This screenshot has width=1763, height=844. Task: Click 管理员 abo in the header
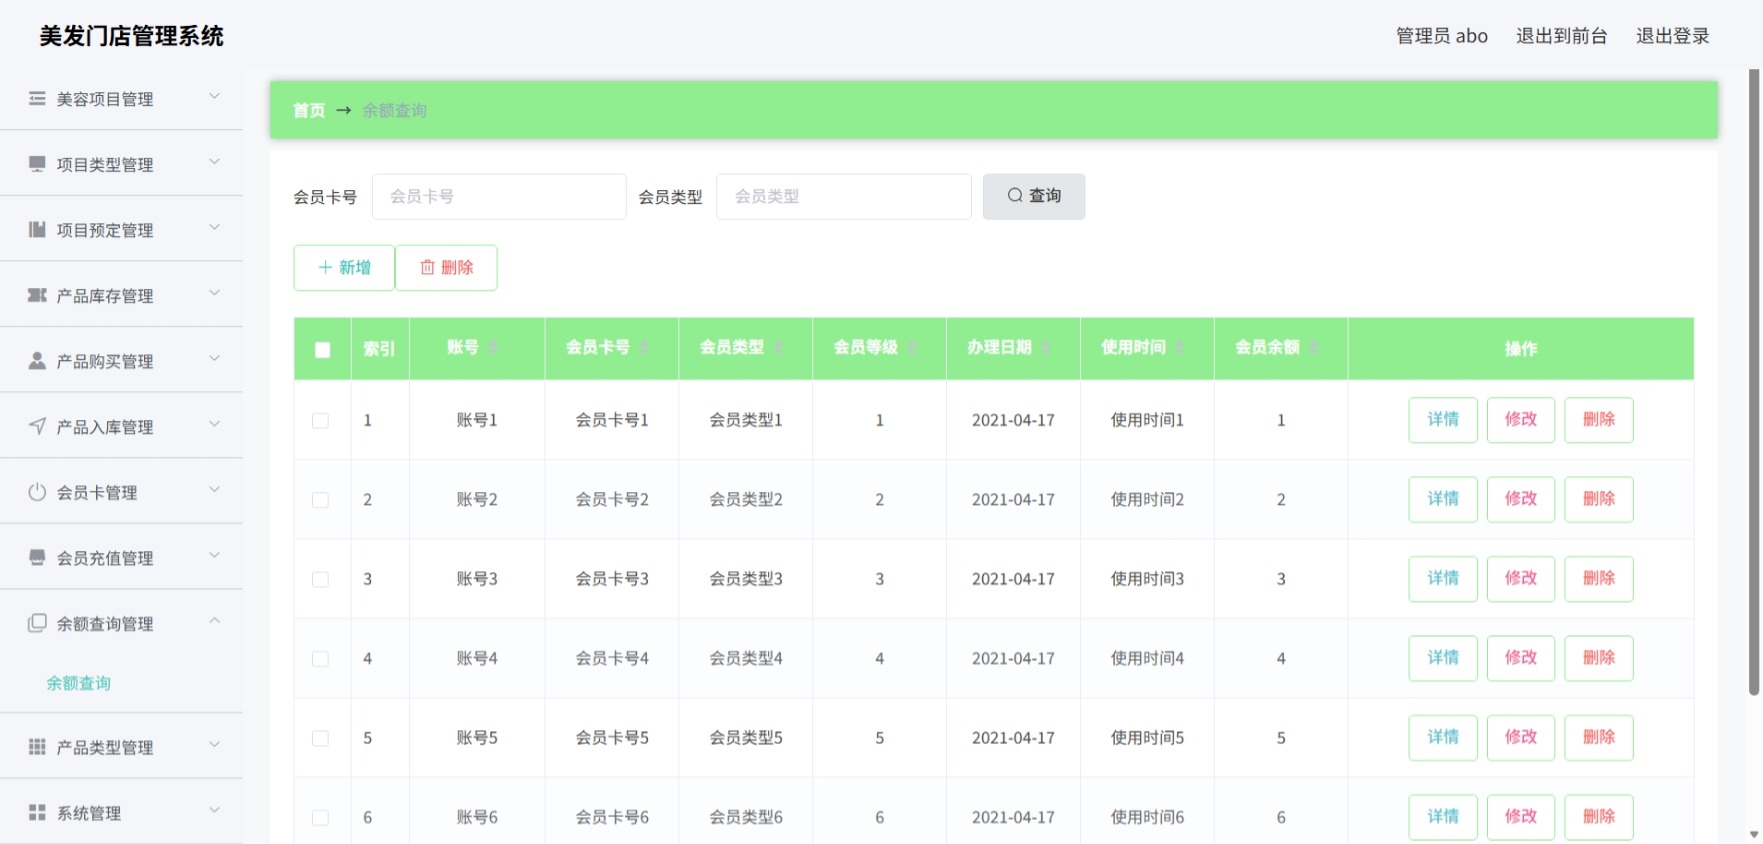(x=1442, y=36)
